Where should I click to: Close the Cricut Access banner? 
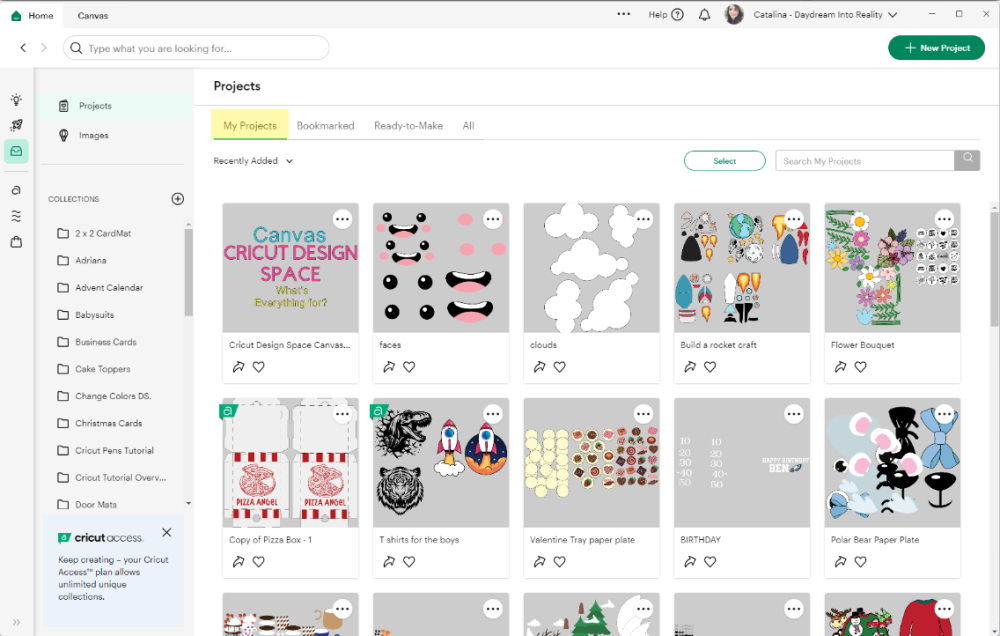click(x=166, y=532)
